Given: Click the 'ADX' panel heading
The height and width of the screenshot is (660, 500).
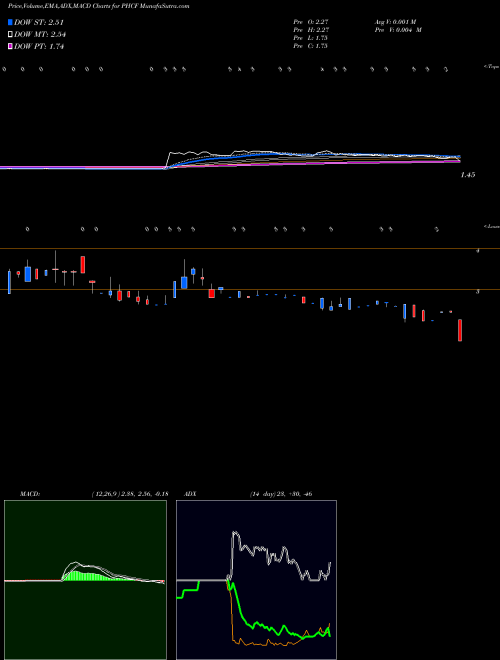Looking at the screenshot, I should (x=190, y=494).
